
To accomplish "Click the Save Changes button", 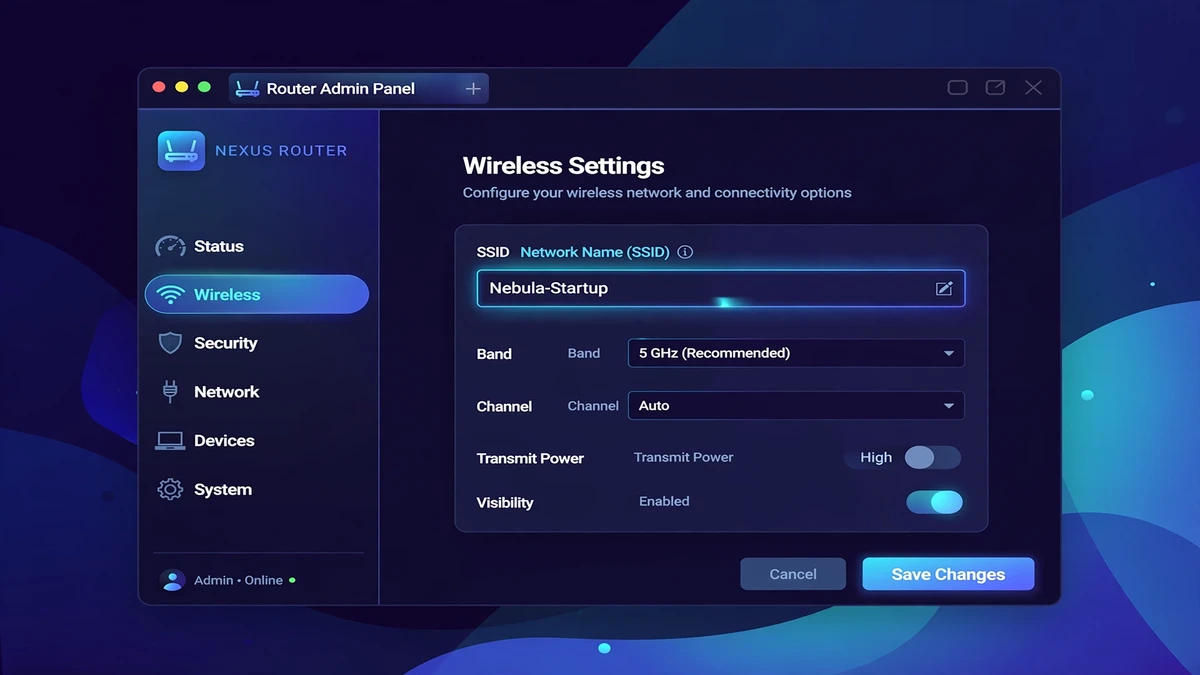I will pyautogui.click(x=948, y=574).
